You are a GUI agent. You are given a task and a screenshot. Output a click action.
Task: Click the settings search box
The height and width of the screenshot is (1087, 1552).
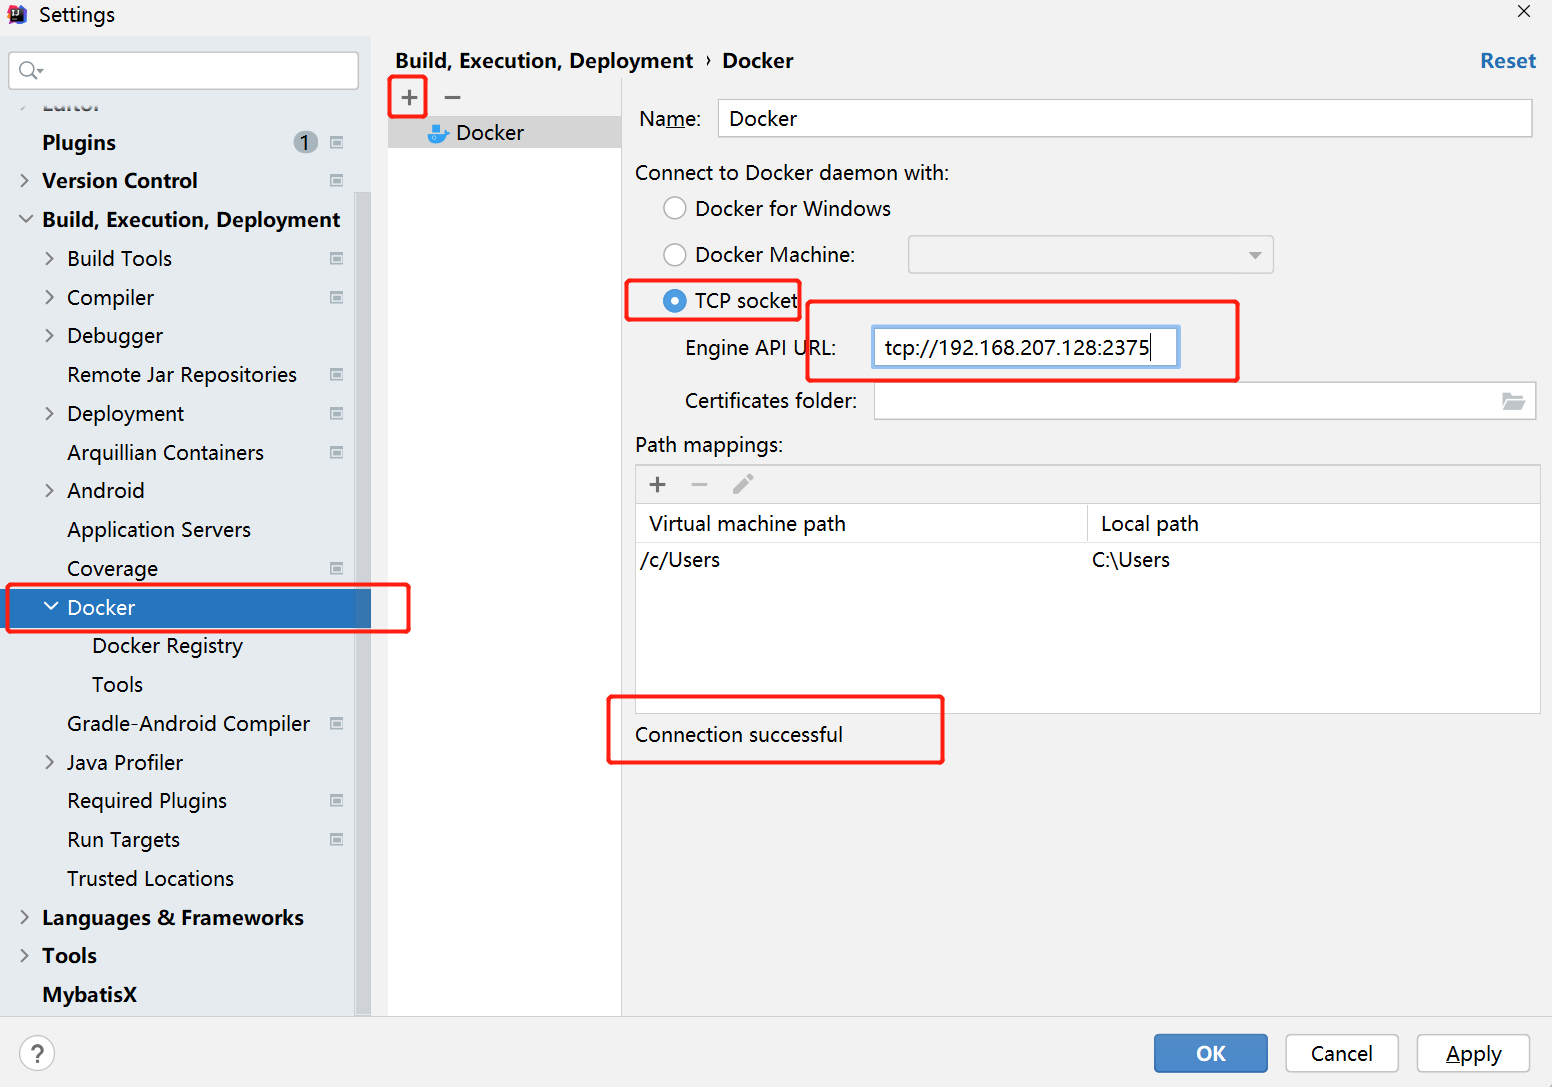pyautogui.click(x=184, y=70)
